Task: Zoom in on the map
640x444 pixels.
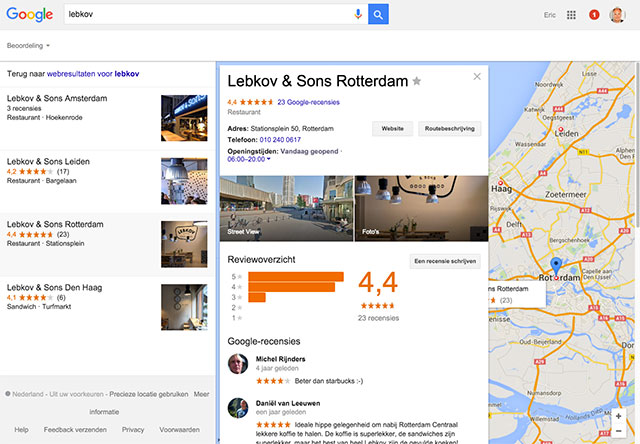Action: coord(618,416)
